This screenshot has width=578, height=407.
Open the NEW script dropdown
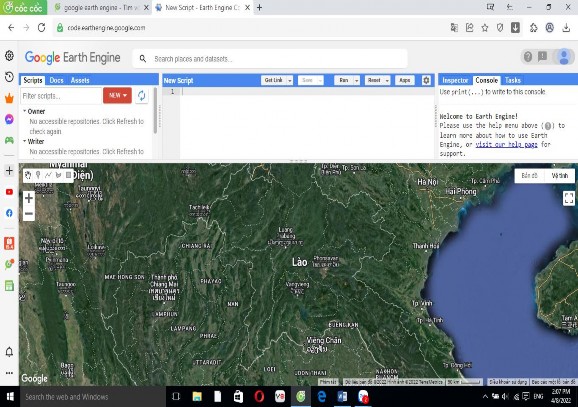point(117,95)
